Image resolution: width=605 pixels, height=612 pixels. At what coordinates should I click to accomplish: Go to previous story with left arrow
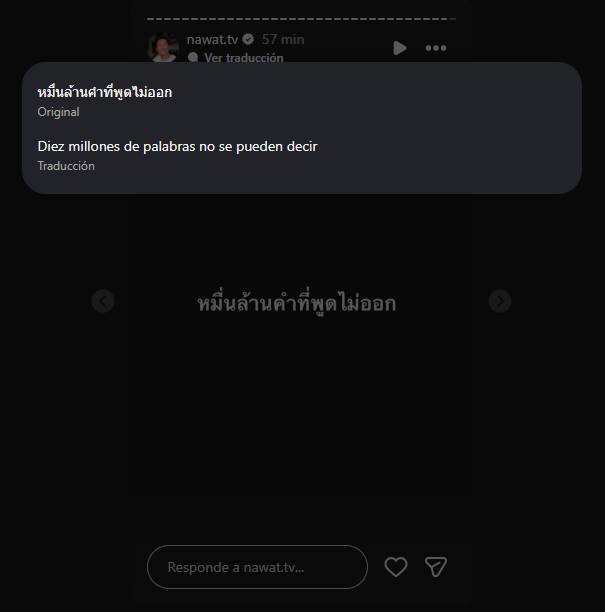(103, 301)
